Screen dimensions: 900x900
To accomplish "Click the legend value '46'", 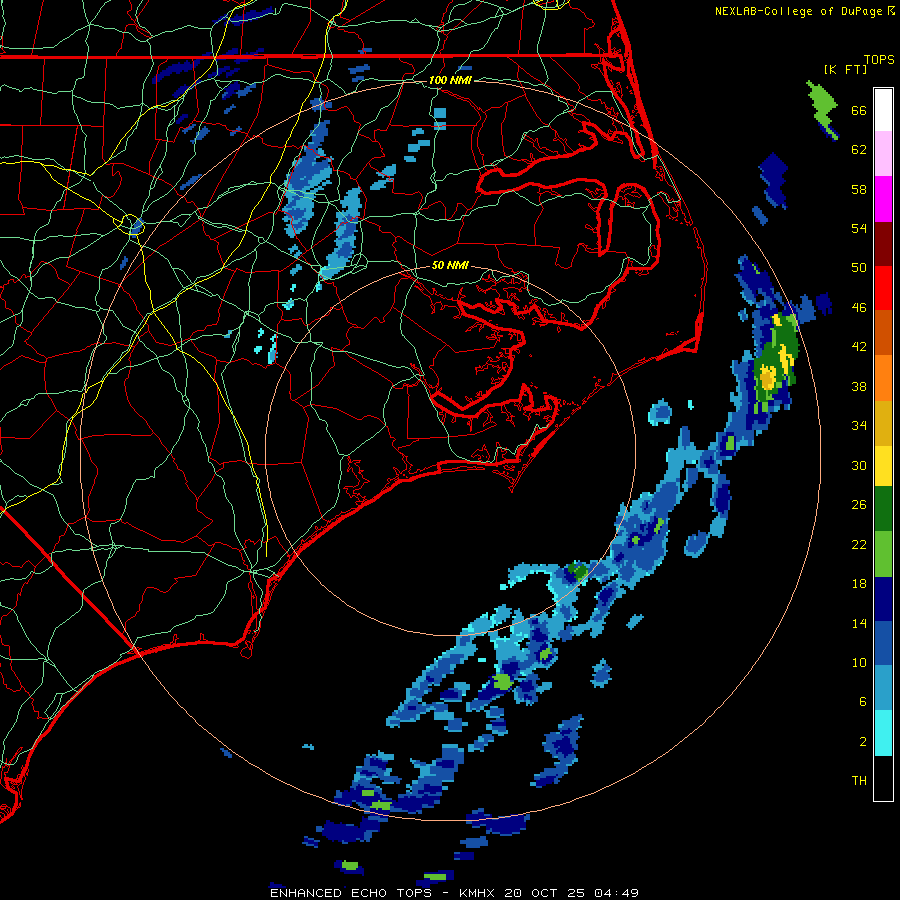I will pos(859,308).
